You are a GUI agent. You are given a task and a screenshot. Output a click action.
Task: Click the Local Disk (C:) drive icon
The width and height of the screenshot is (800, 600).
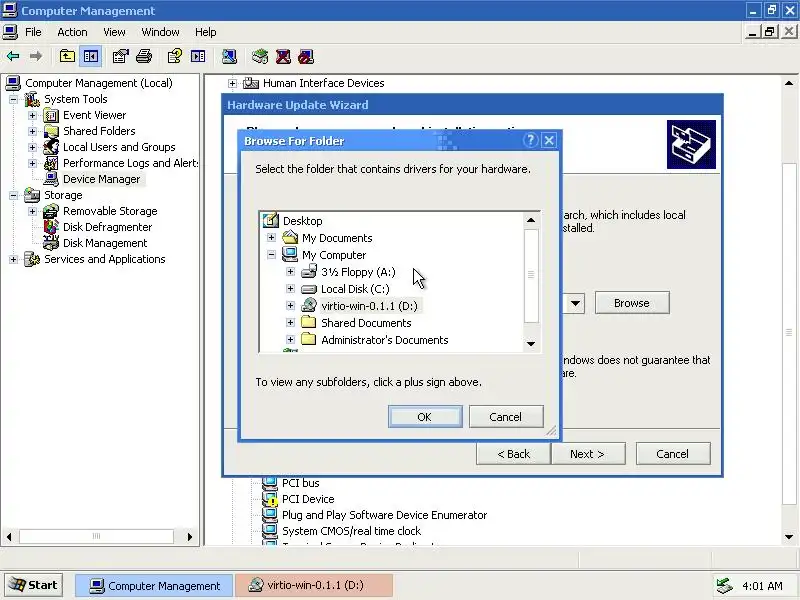(x=309, y=289)
